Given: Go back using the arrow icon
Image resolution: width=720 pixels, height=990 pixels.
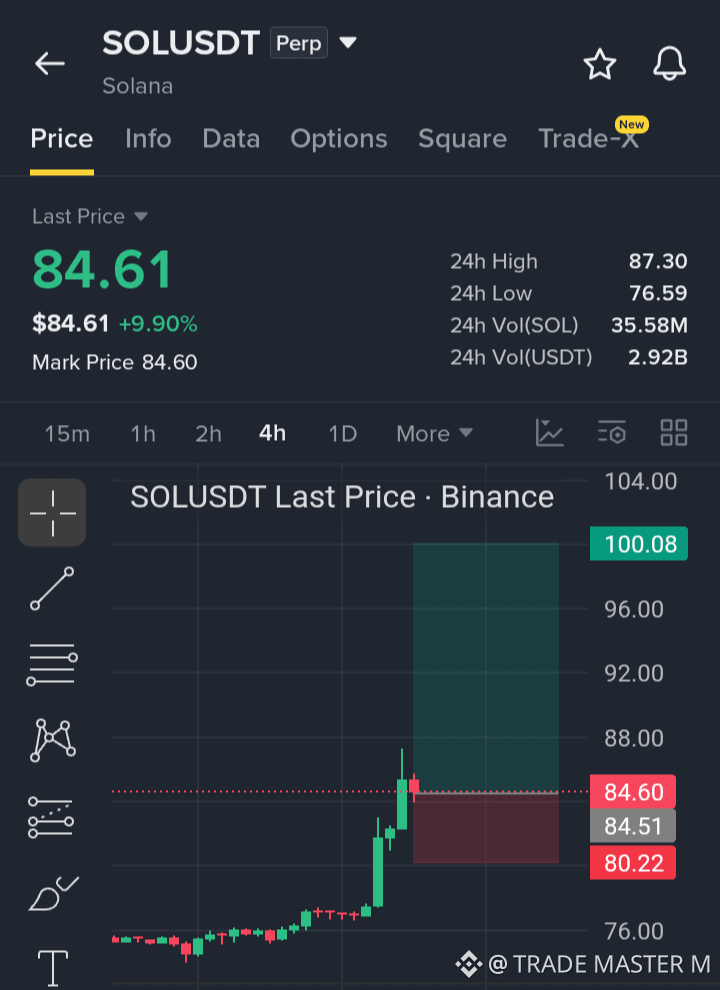Looking at the screenshot, I should pyautogui.click(x=50, y=64).
